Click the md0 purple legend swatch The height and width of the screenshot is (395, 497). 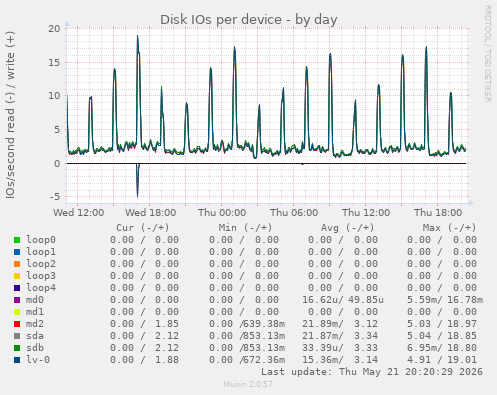pos(17,300)
